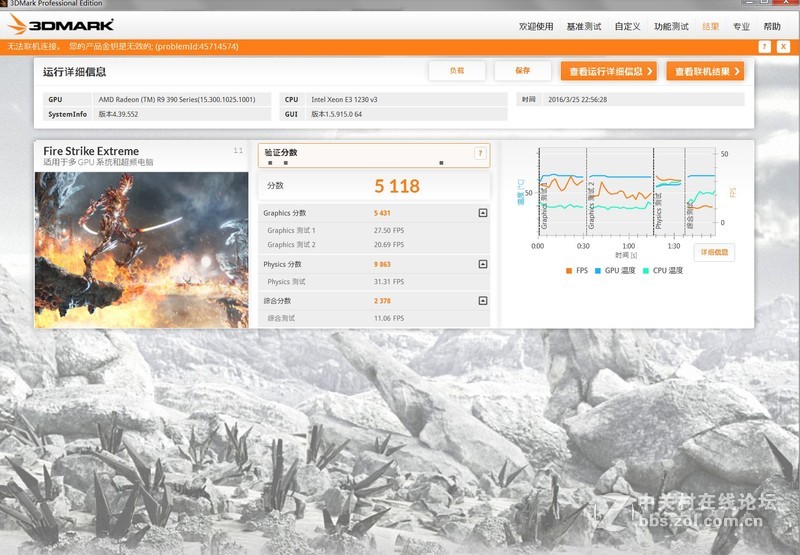Select the 结果 tab

tap(710, 27)
